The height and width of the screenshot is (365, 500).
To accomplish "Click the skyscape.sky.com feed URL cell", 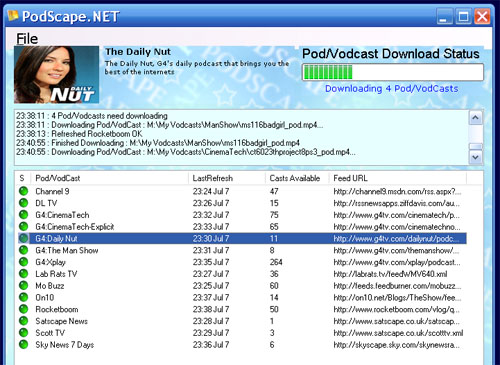I will [397, 345].
